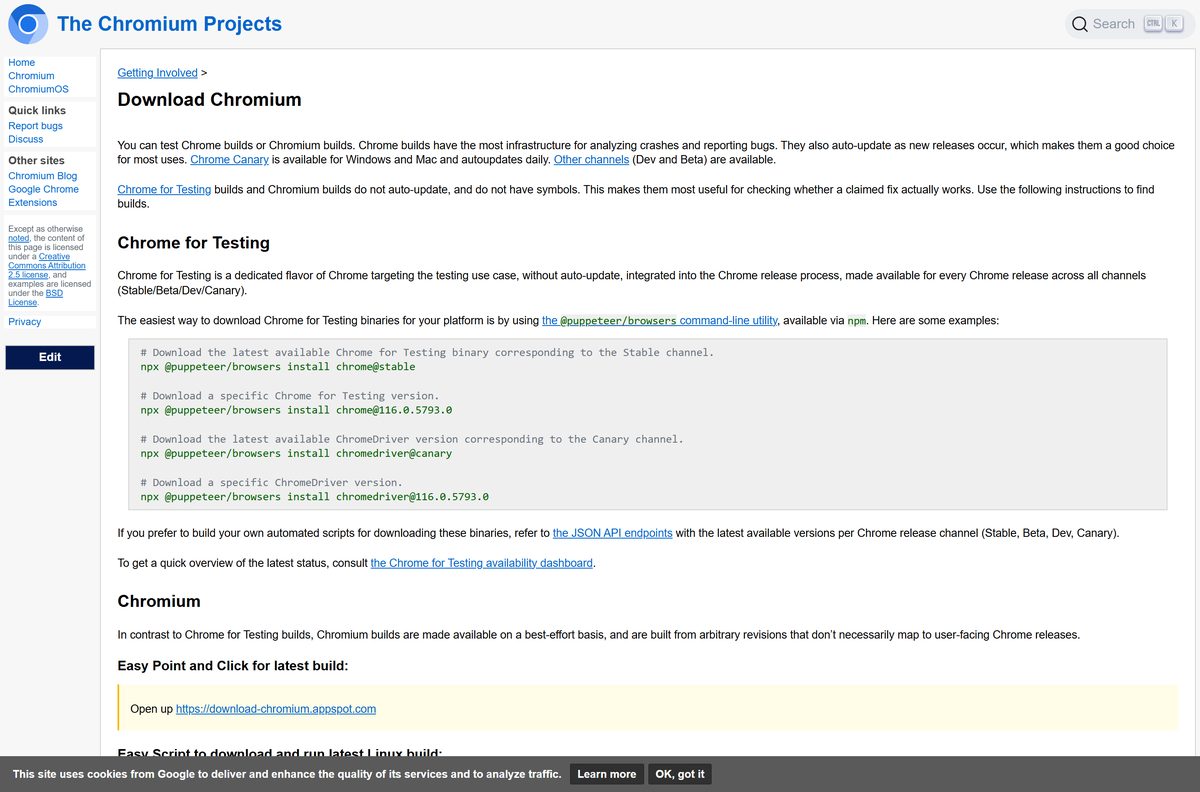Click the Chrome for Testing section heading
Viewport: 1200px width, 792px height.
point(193,243)
